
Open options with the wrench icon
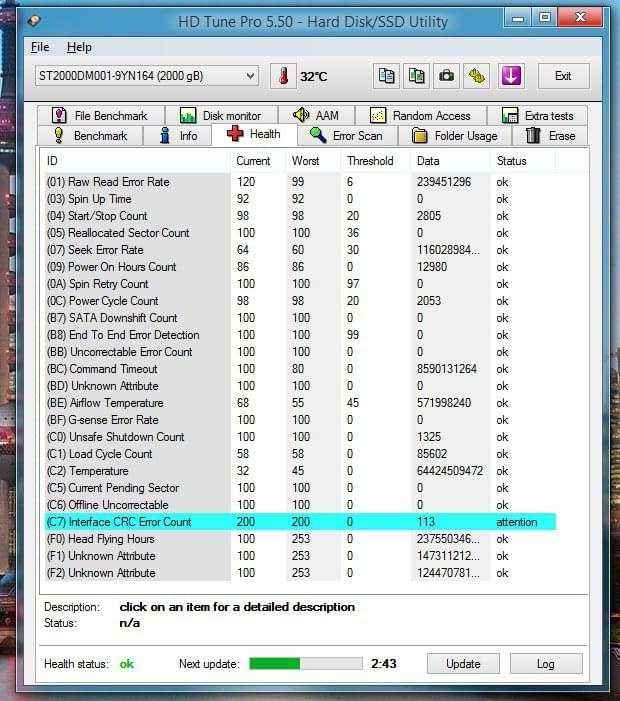point(477,76)
